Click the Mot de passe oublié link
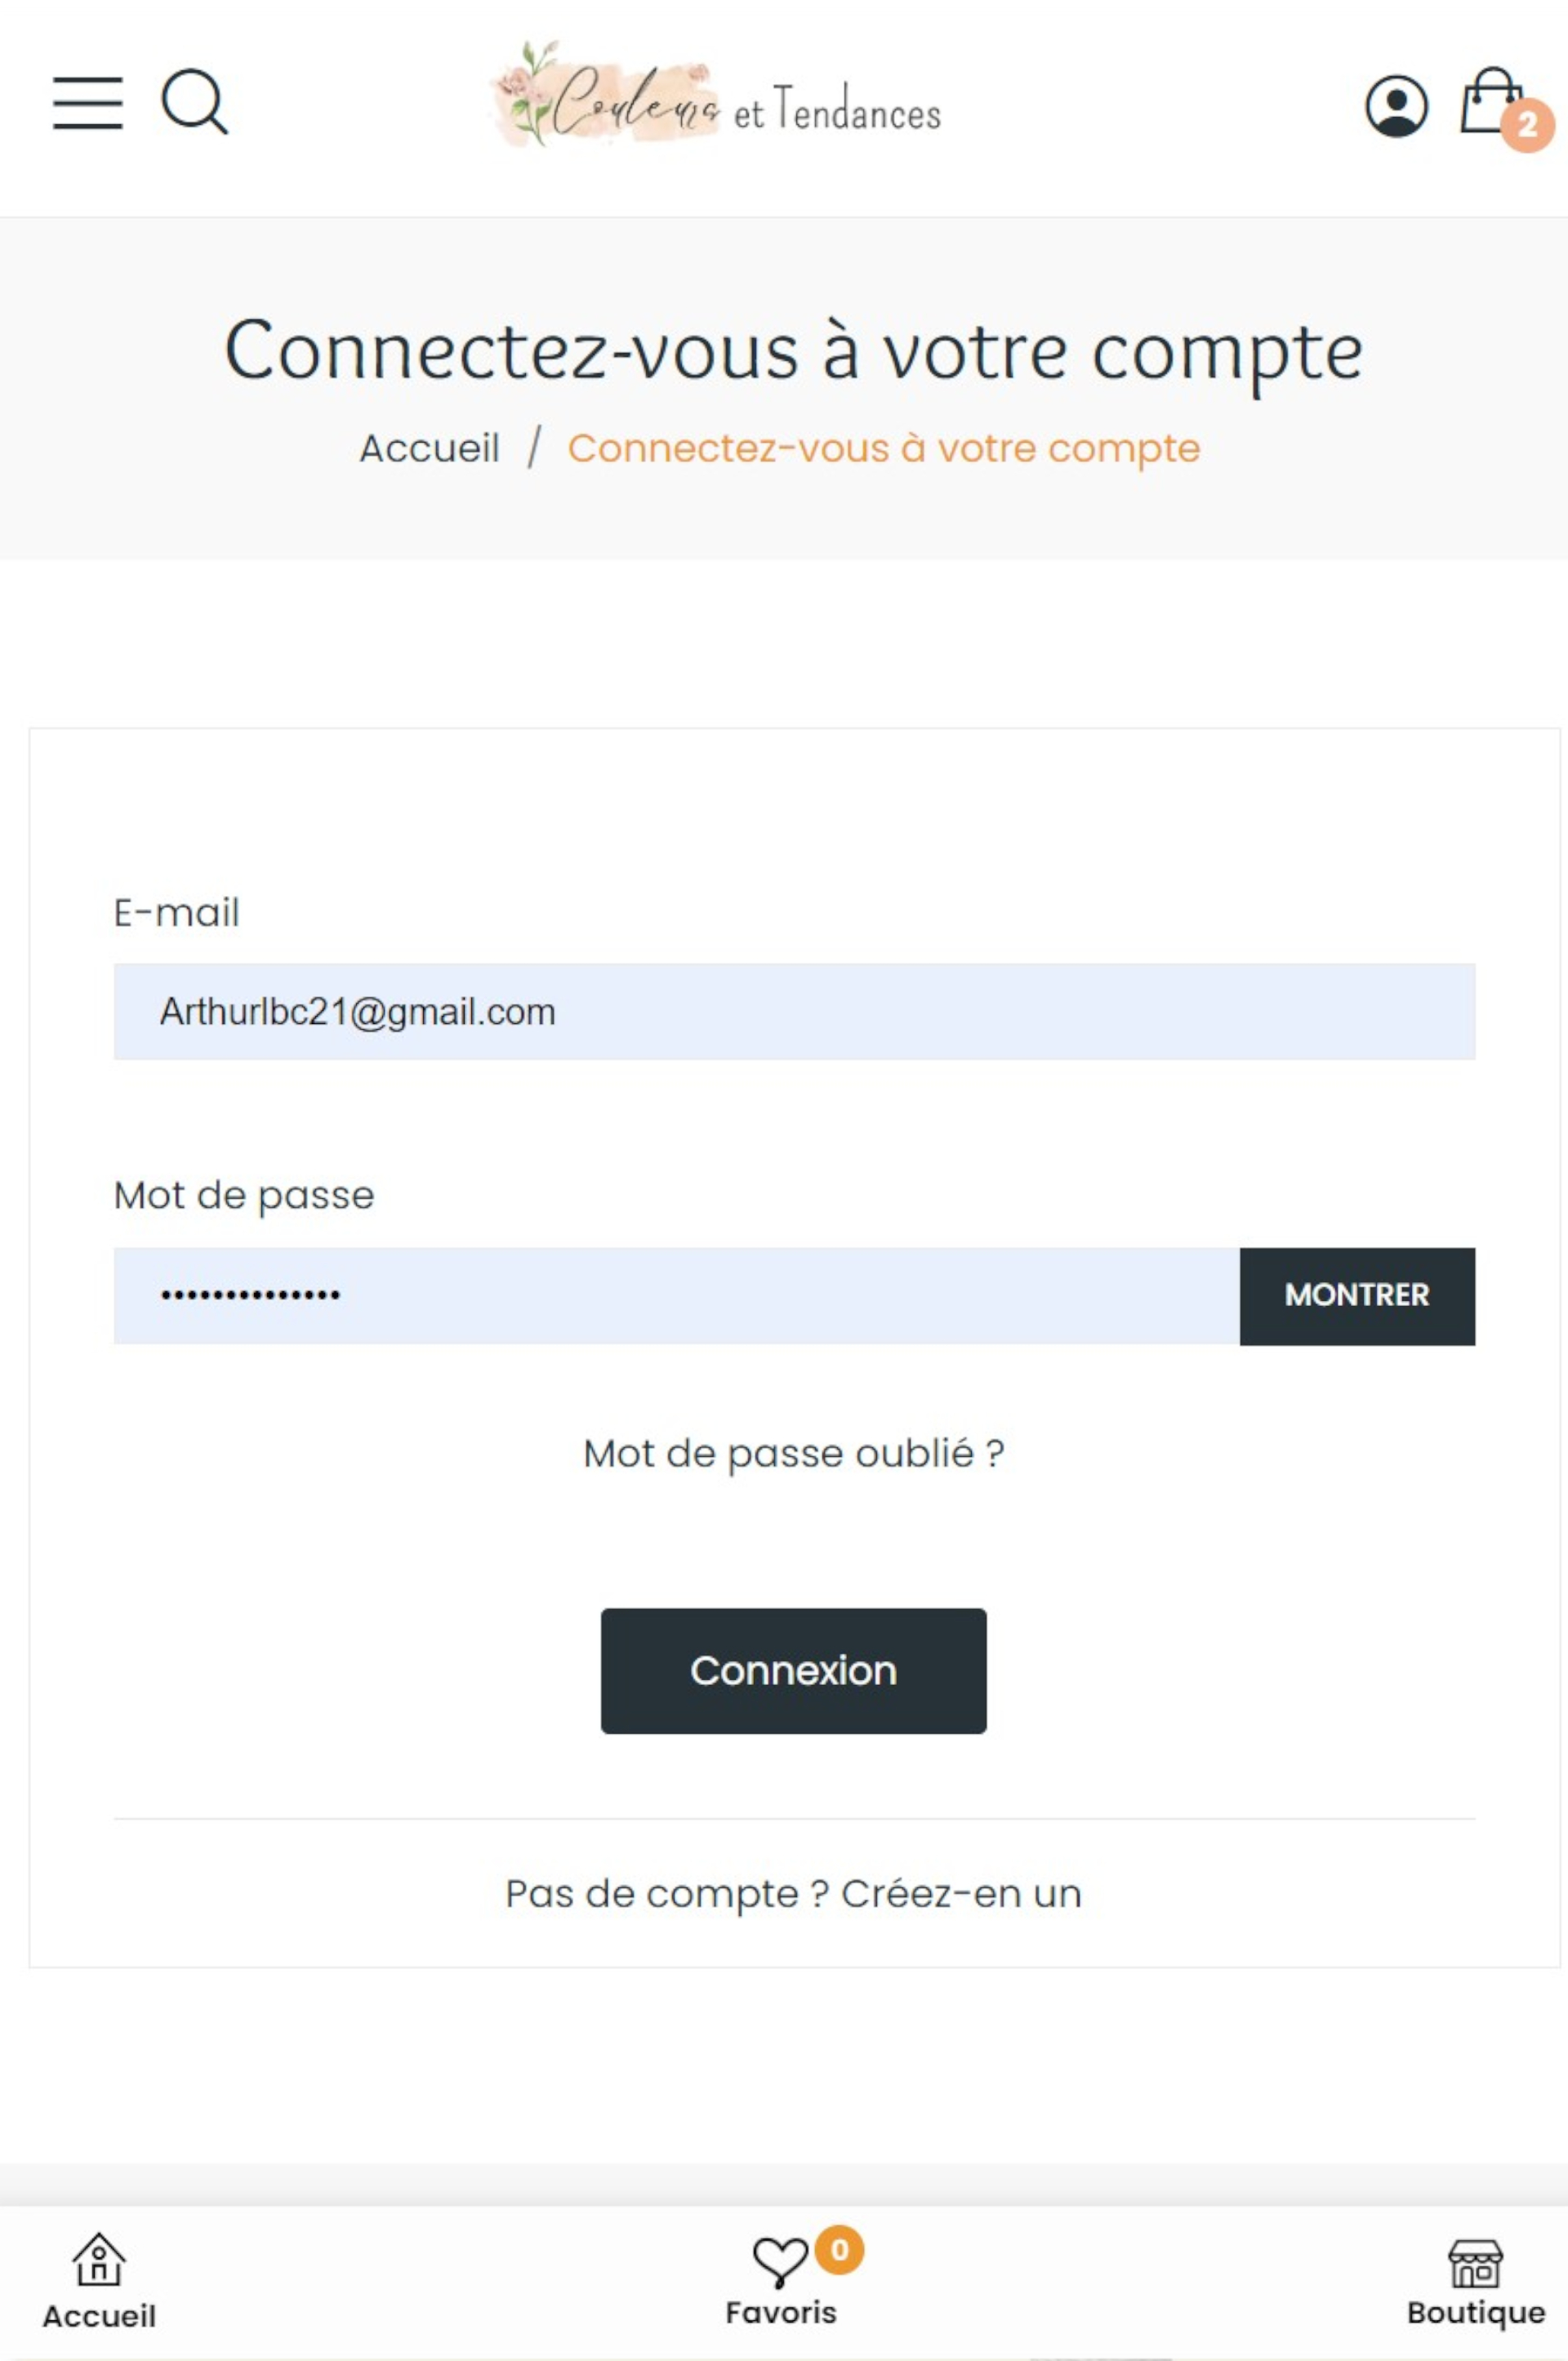Screen dimensions: 1568x2361 click(x=793, y=1454)
